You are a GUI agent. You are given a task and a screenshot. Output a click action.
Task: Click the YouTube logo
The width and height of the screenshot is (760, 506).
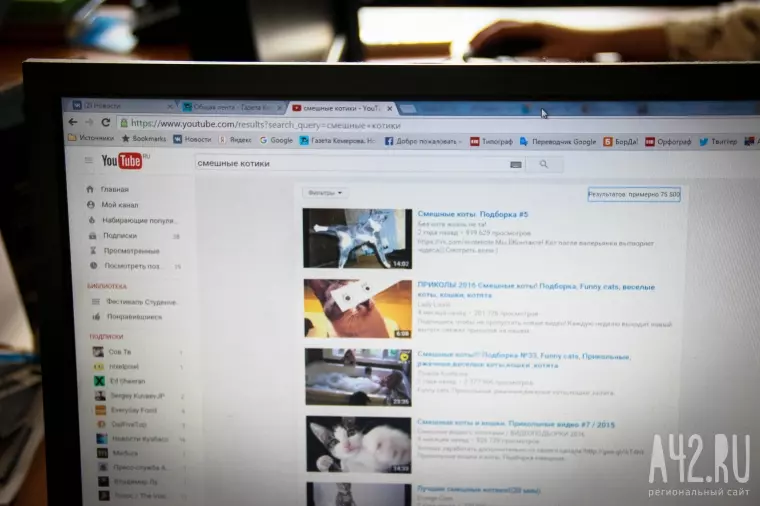point(122,161)
